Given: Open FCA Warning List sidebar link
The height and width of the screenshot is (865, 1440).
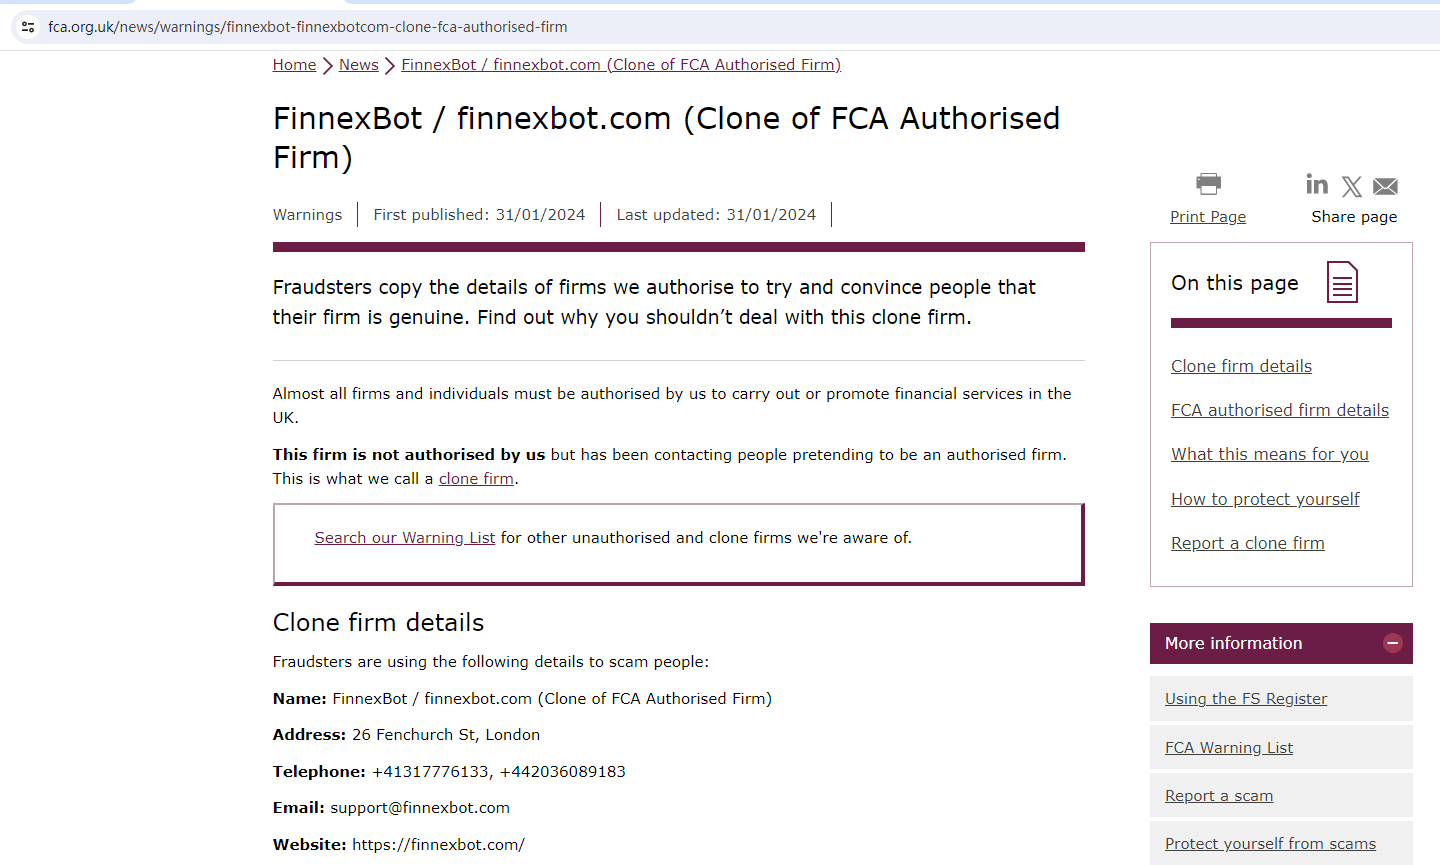Looking at the screenshot, I should pyautogui.click(x=1228, y=748).
